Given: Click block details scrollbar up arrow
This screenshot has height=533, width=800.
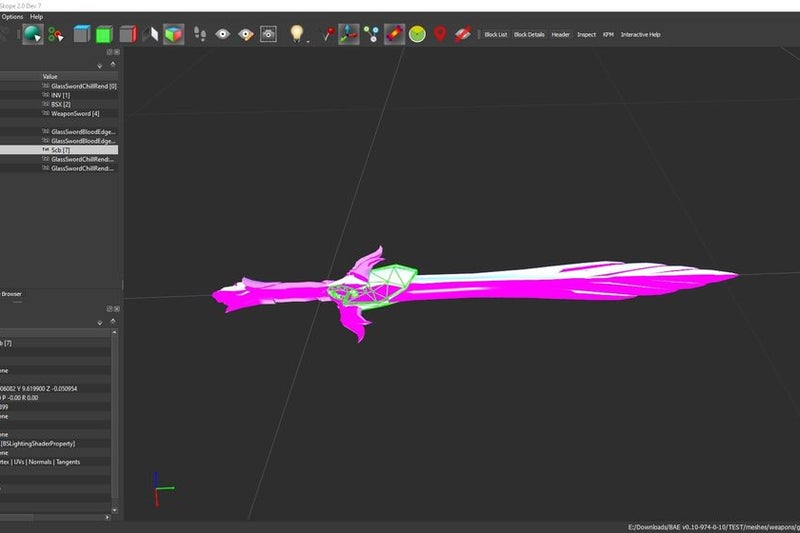Looking at the screenshot, I should pos(114,333).
